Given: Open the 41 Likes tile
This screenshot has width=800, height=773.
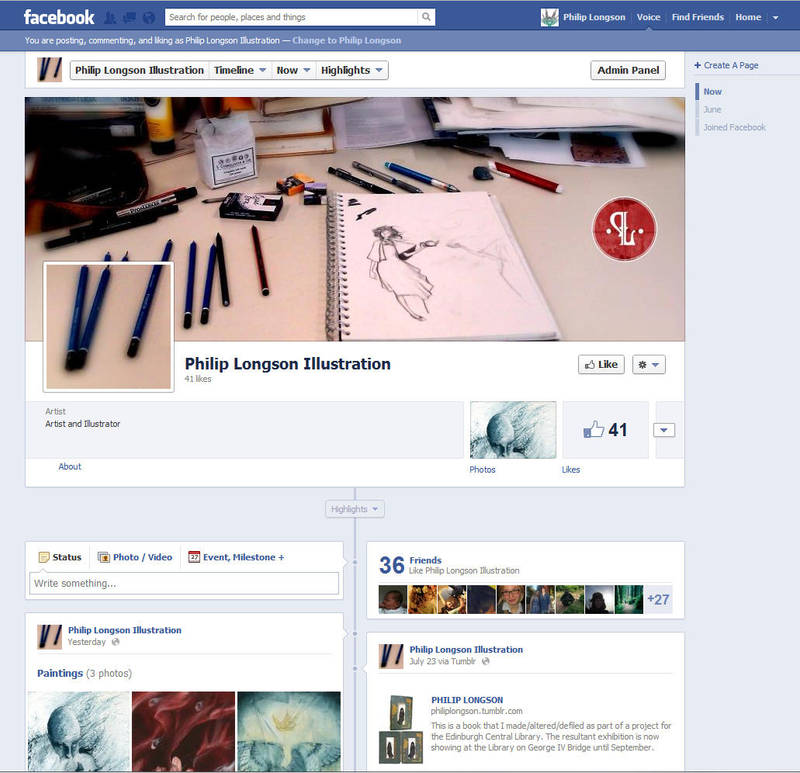Looking at the screenshot, I should click(x=605, y=430).
